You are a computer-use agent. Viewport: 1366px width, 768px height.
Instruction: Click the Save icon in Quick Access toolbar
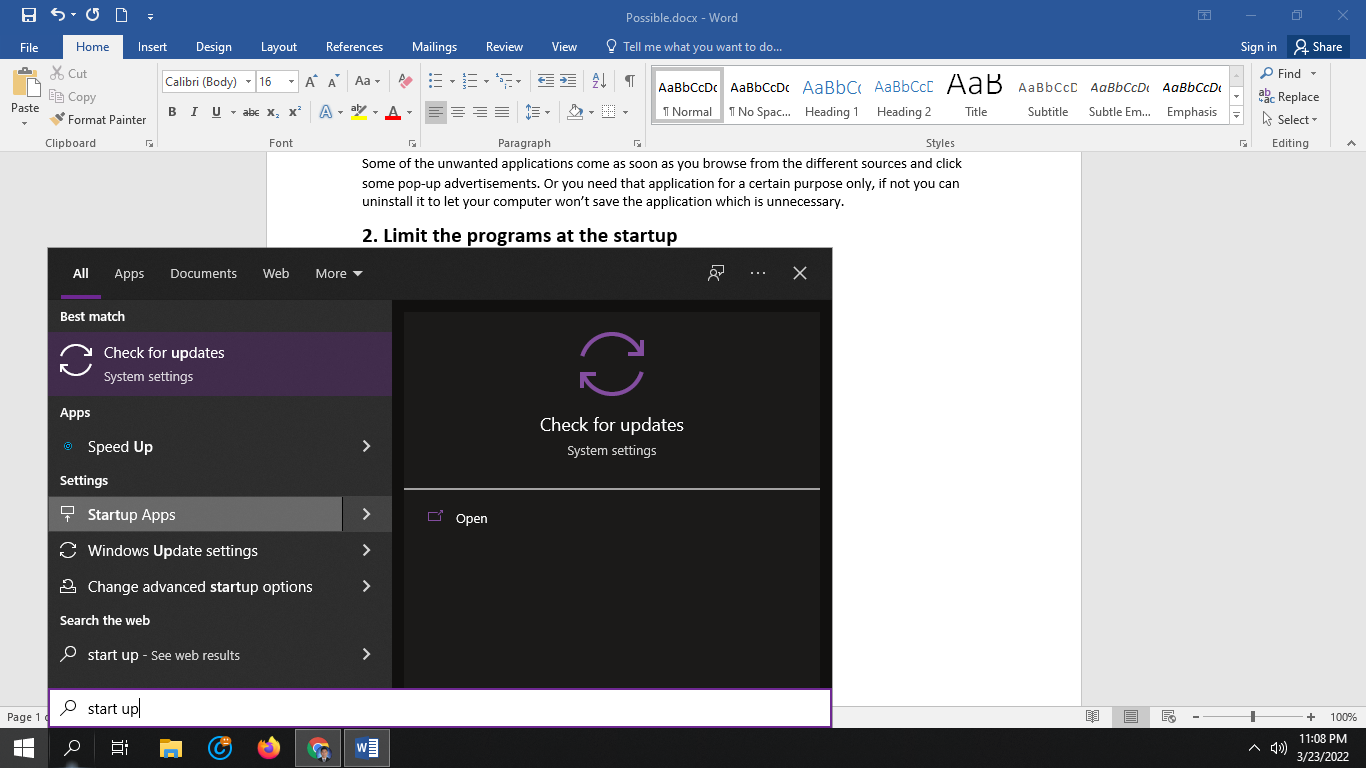[29, 15]
